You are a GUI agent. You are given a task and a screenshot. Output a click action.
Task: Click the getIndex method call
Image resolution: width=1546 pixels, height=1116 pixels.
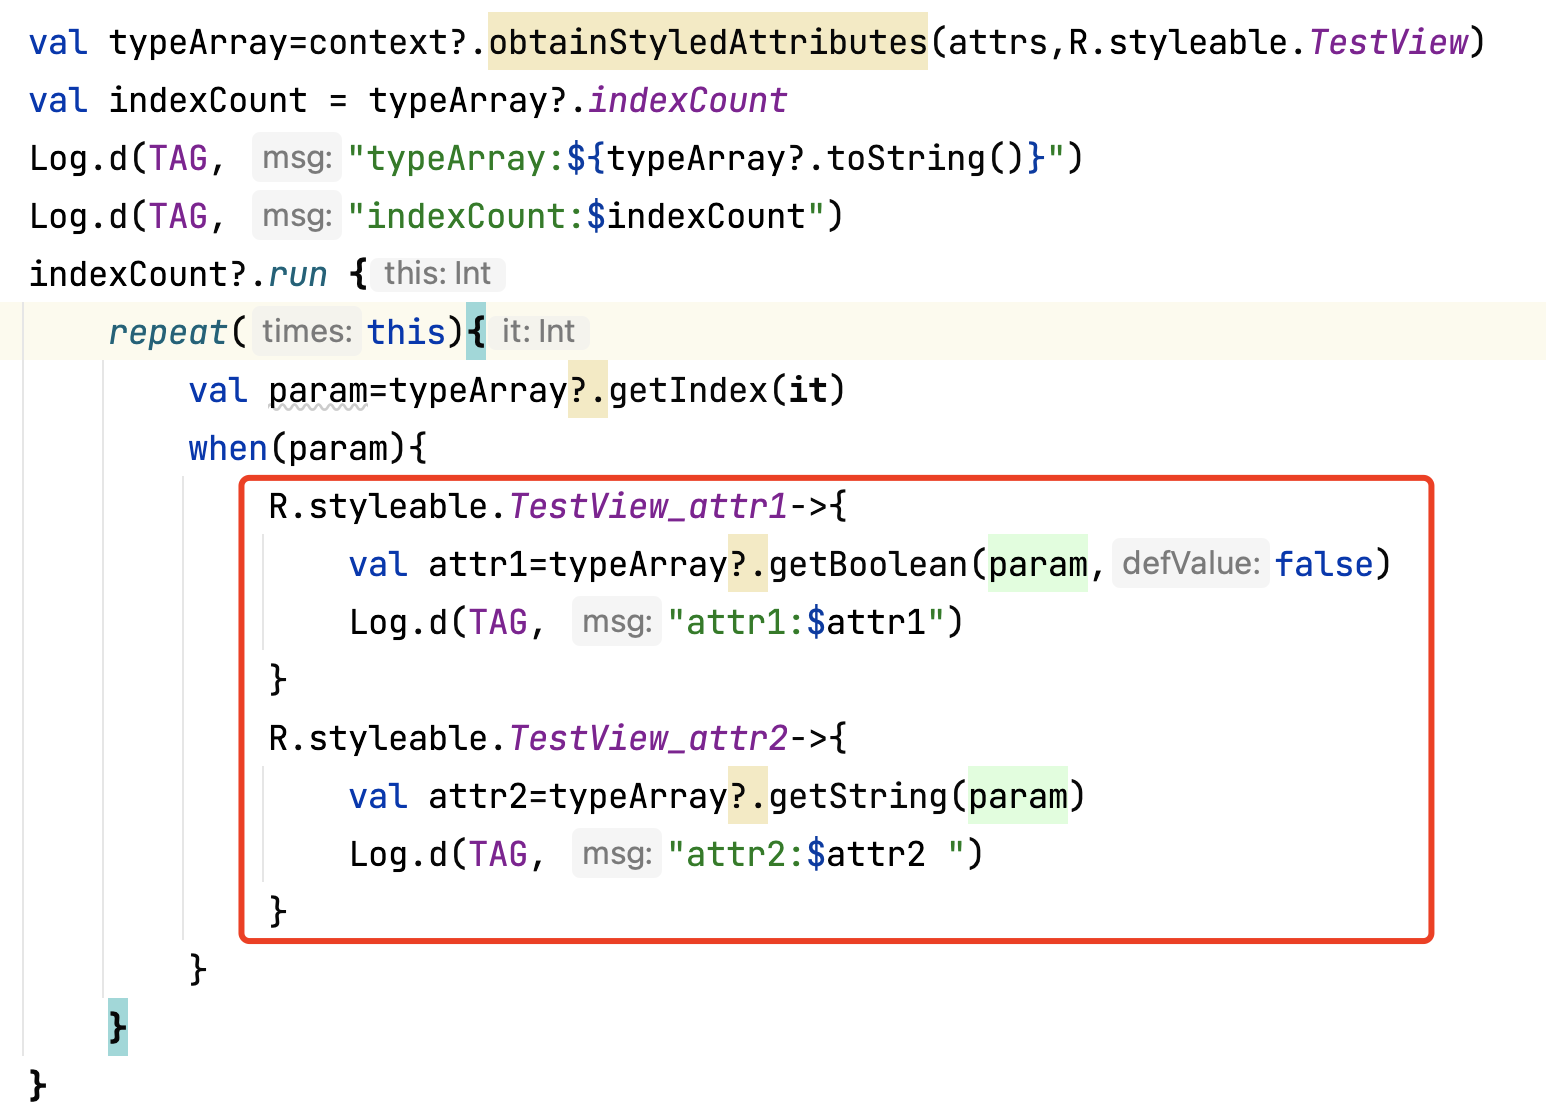tap(688, 390)
